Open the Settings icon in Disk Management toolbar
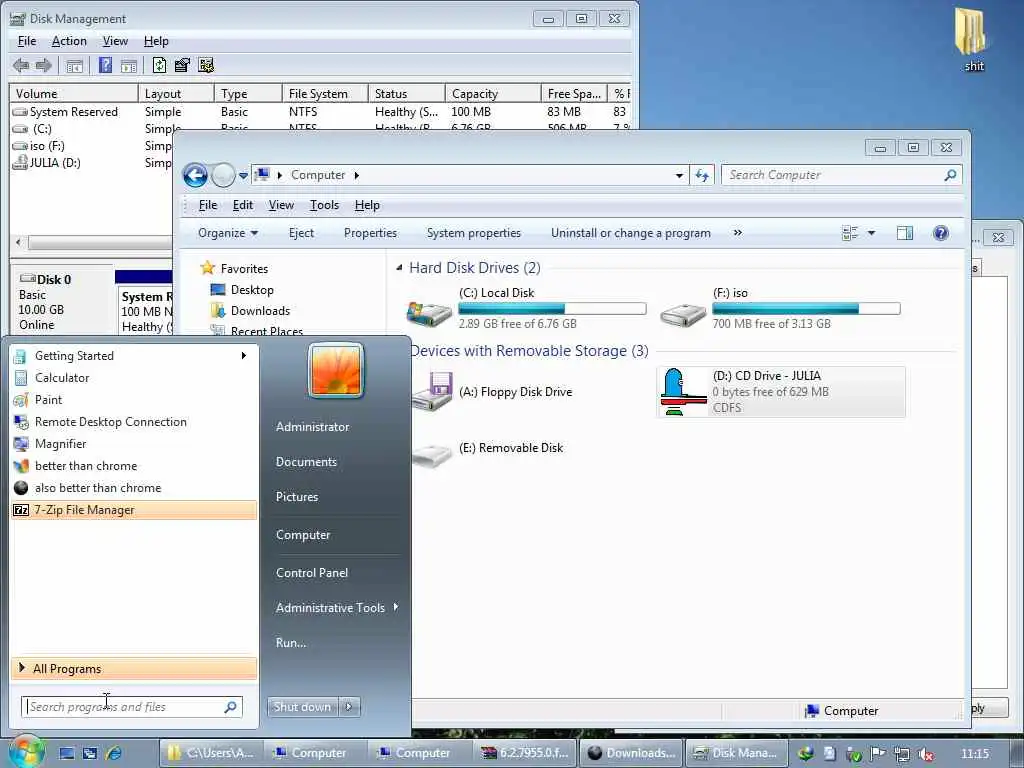This screenshot has width=1024, height=768. tap(206, 65)
